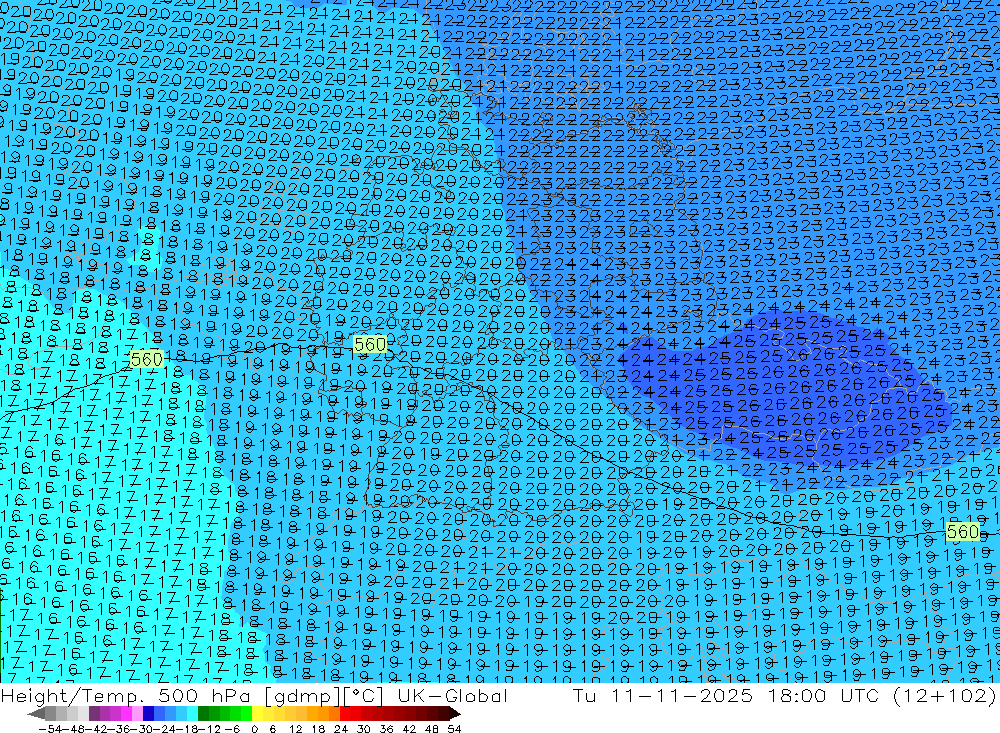Click the grey left arrow of color scale

click(36, 713)
